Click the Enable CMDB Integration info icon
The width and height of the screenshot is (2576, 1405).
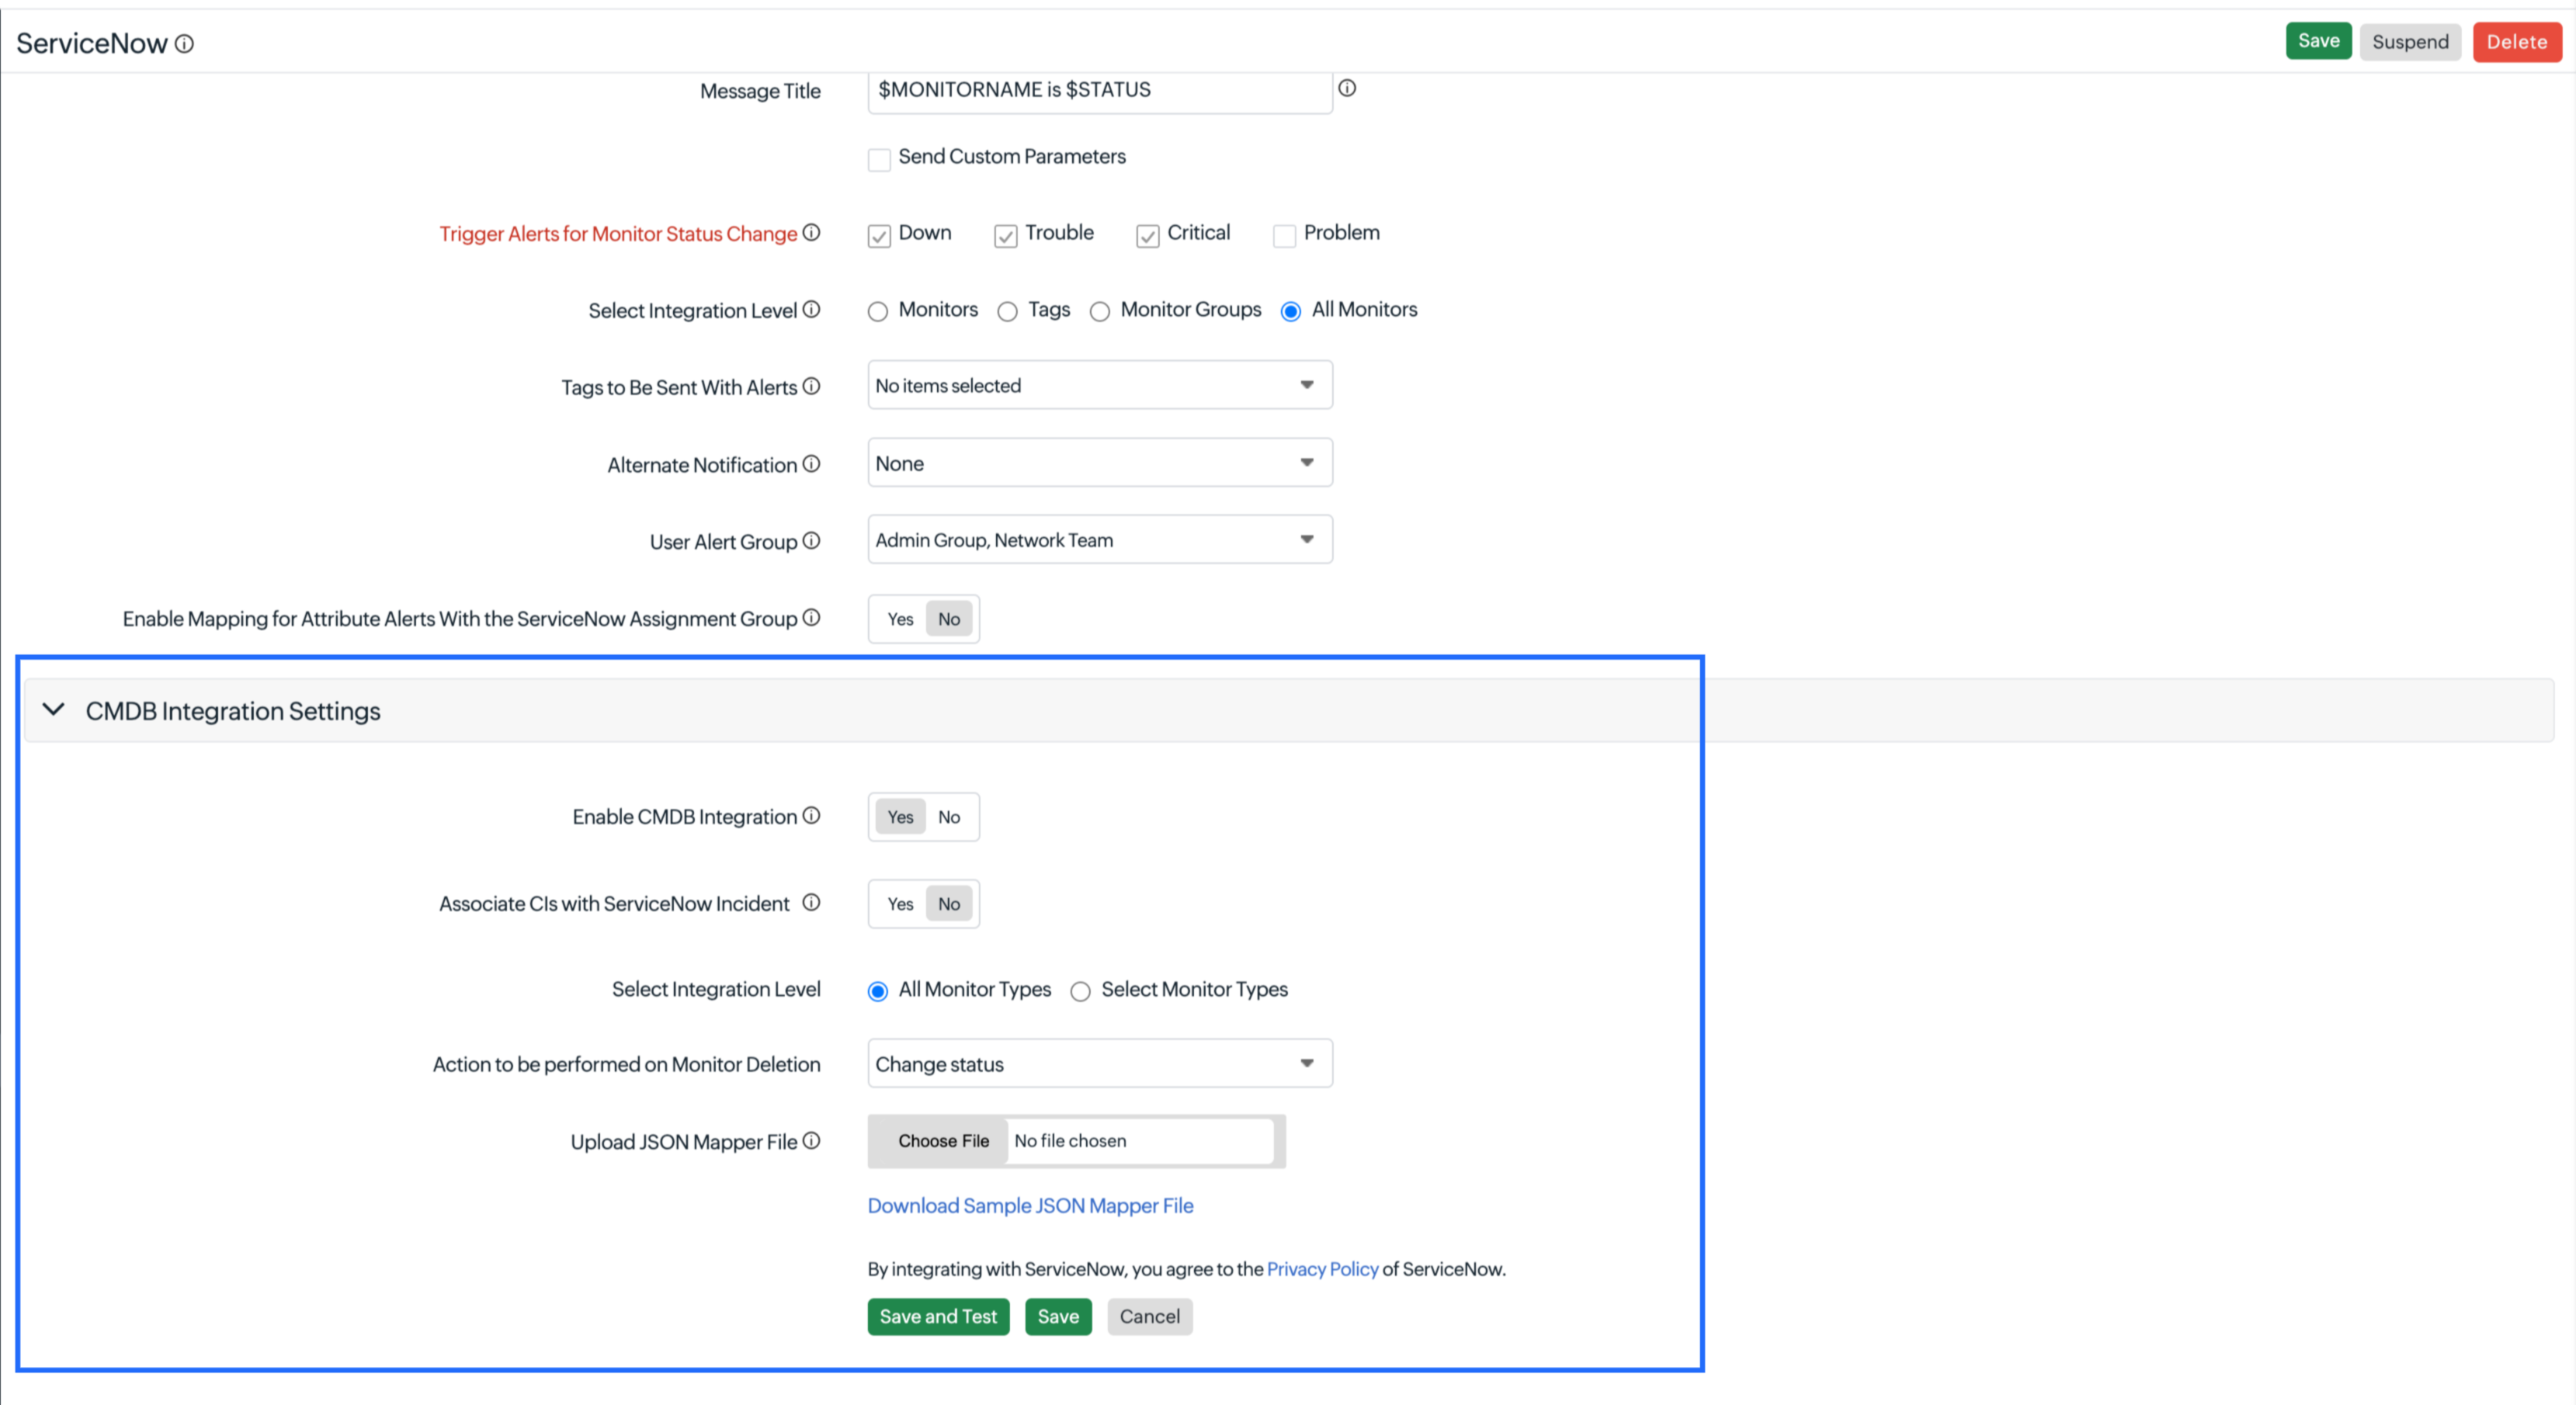click(811, 816)
